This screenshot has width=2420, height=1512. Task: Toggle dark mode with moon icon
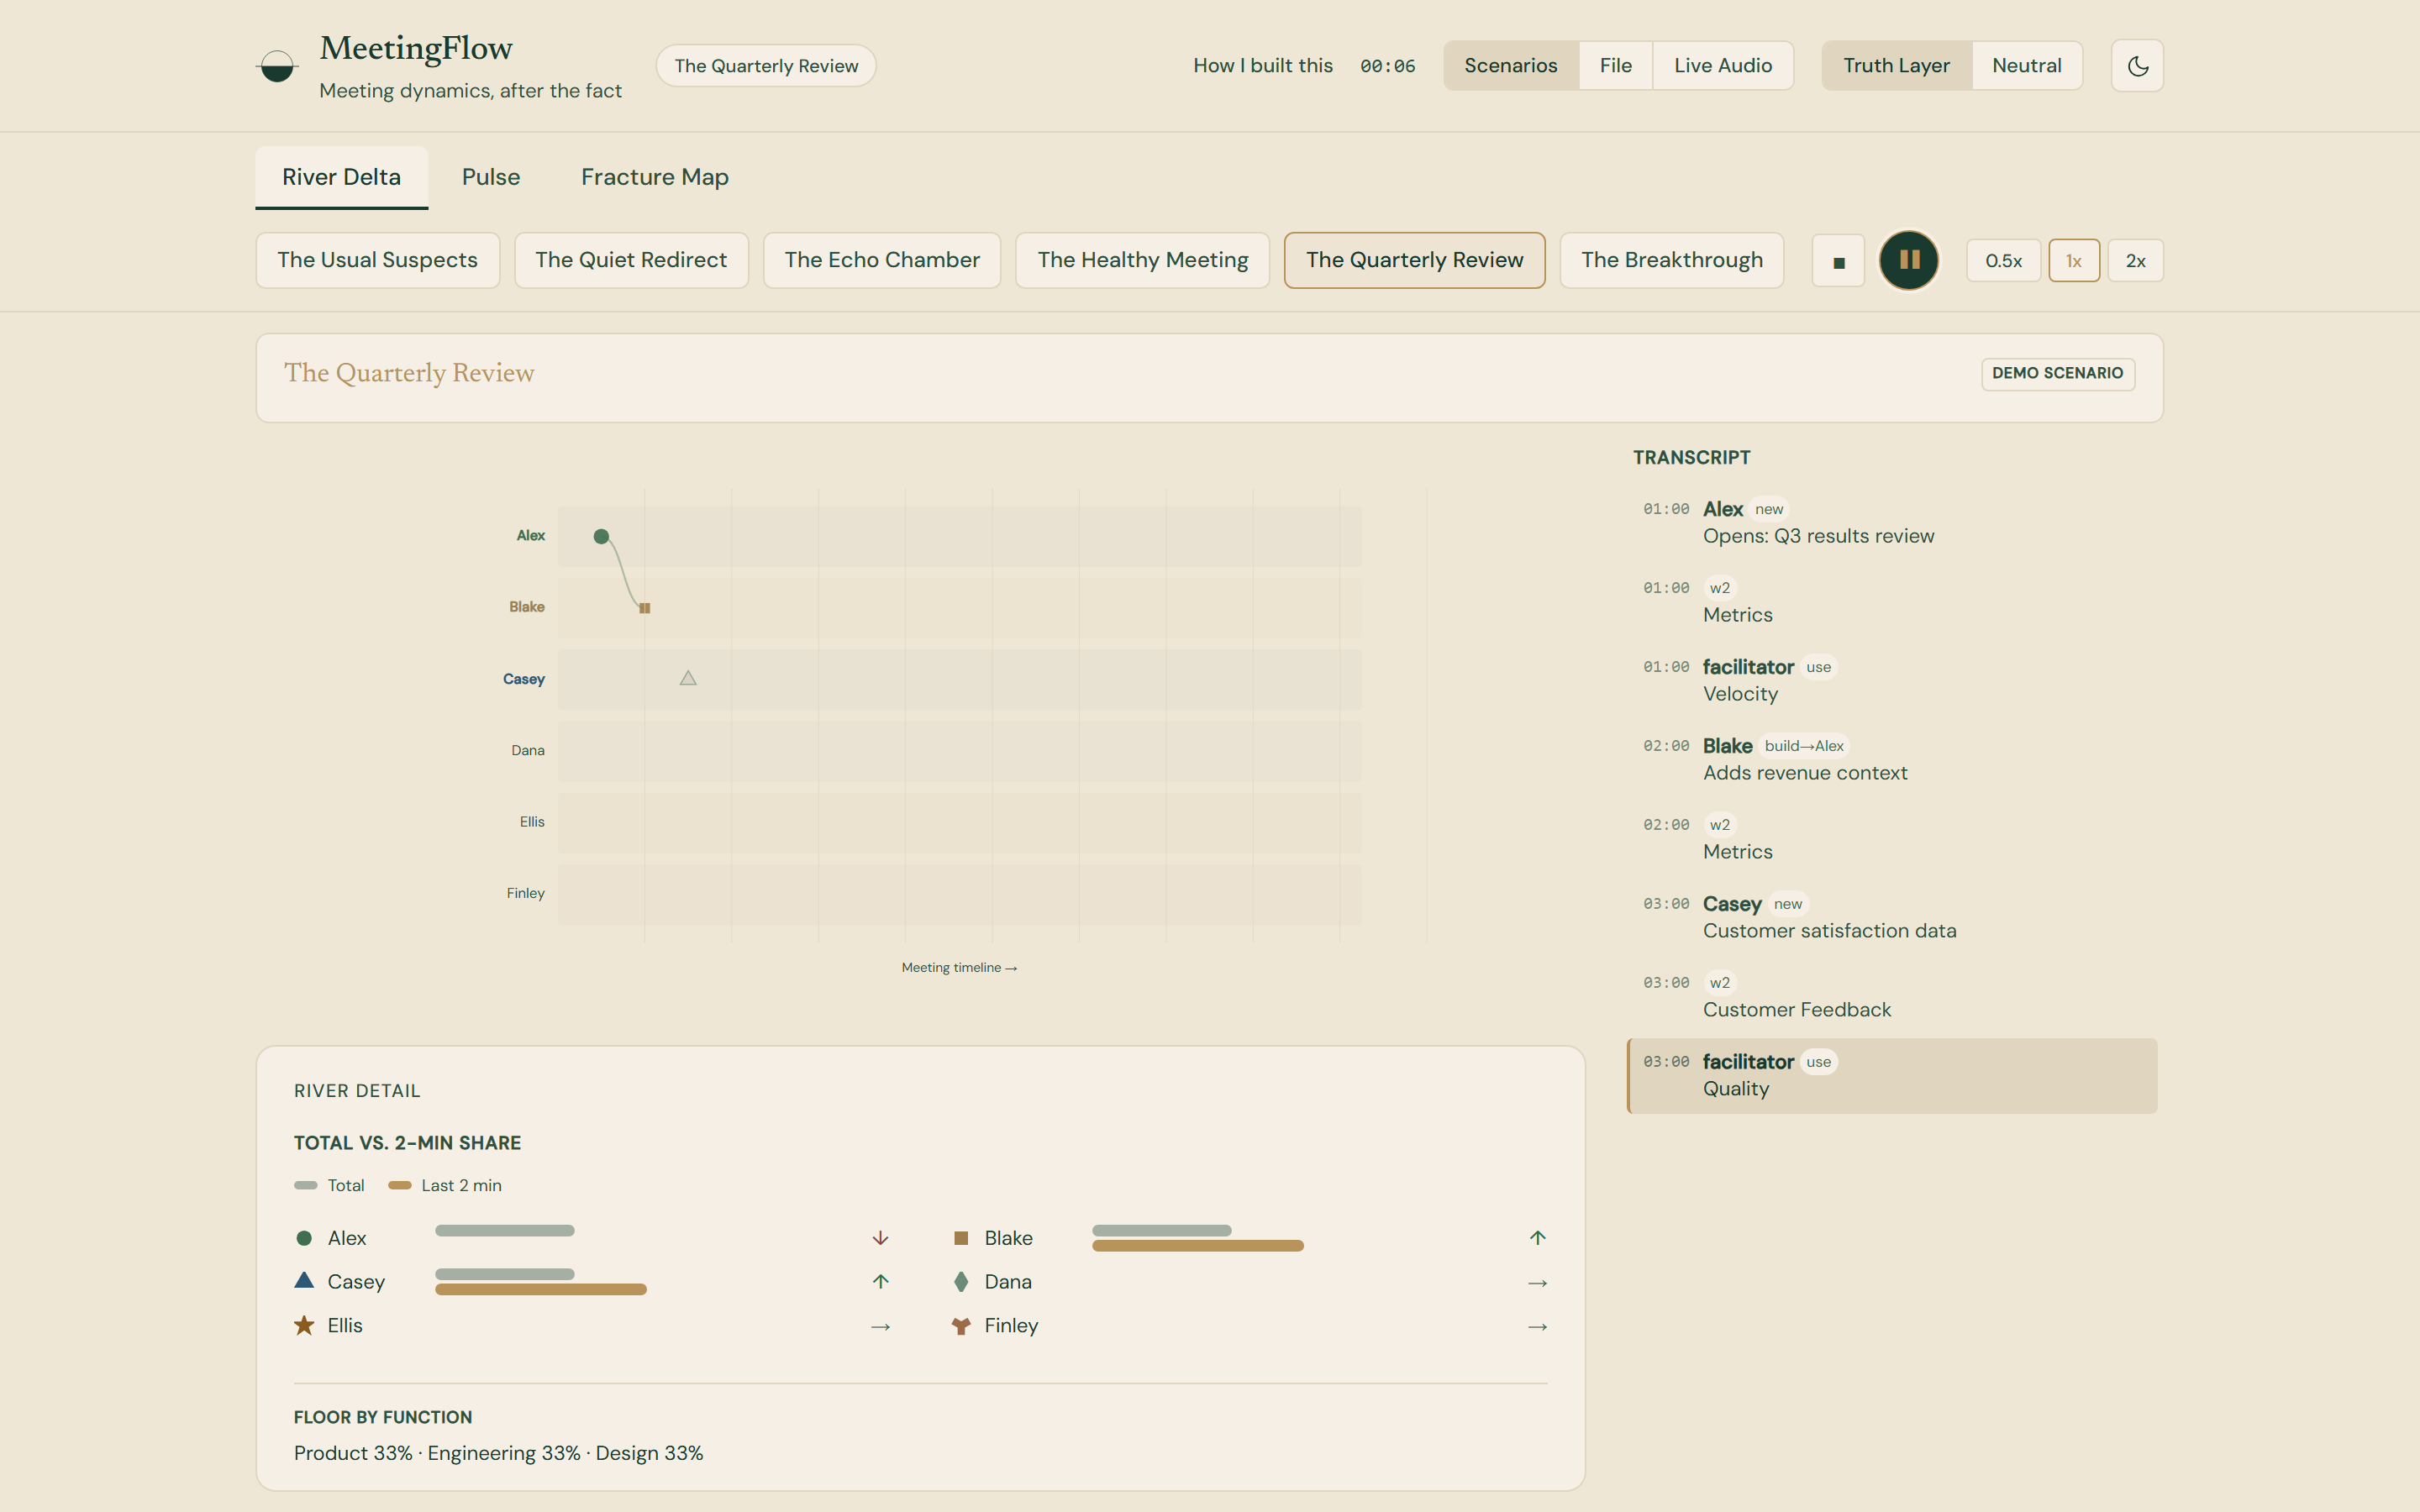click(2137, 66)
